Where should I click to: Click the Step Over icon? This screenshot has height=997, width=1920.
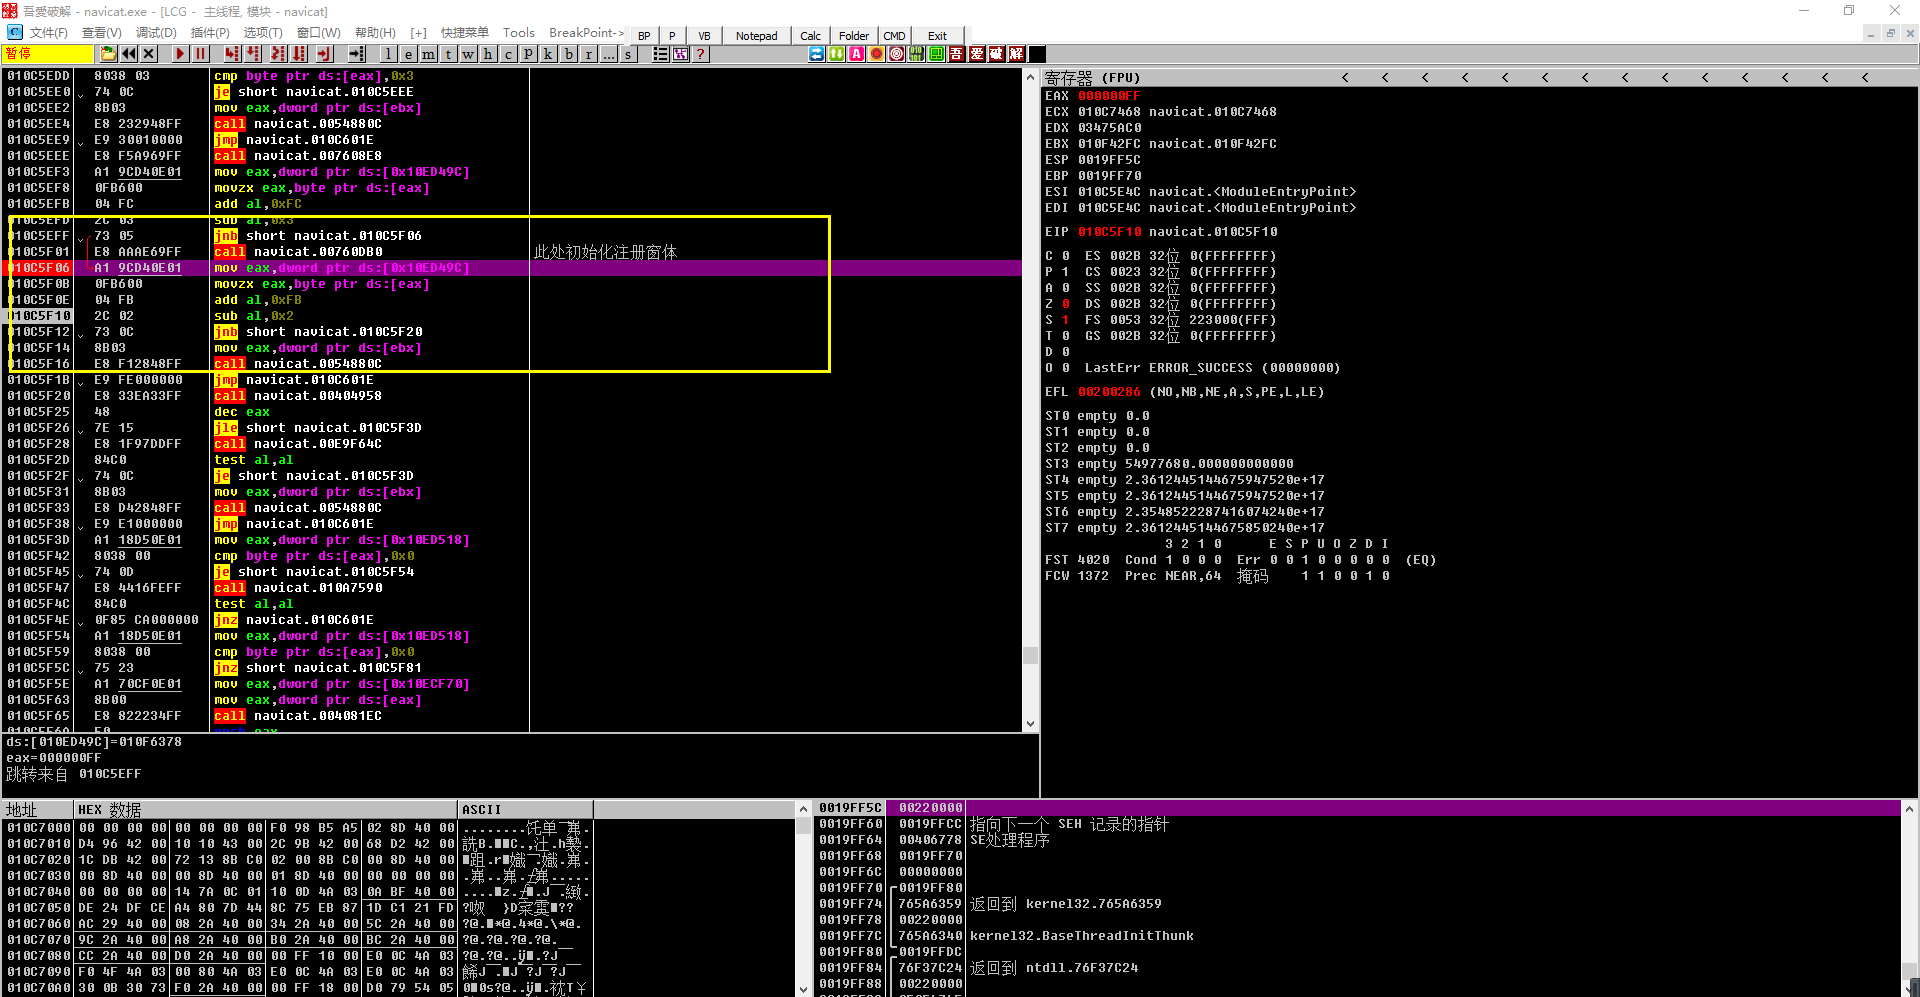(x=253, y=54)
